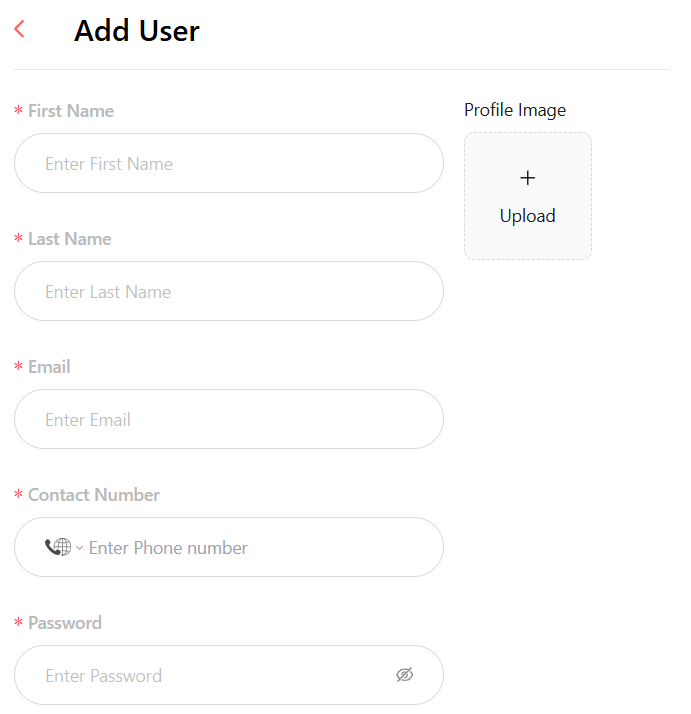Screen dimensions: 691x714
Task: Click the Profile Image label
Action: tap(515, 110)
